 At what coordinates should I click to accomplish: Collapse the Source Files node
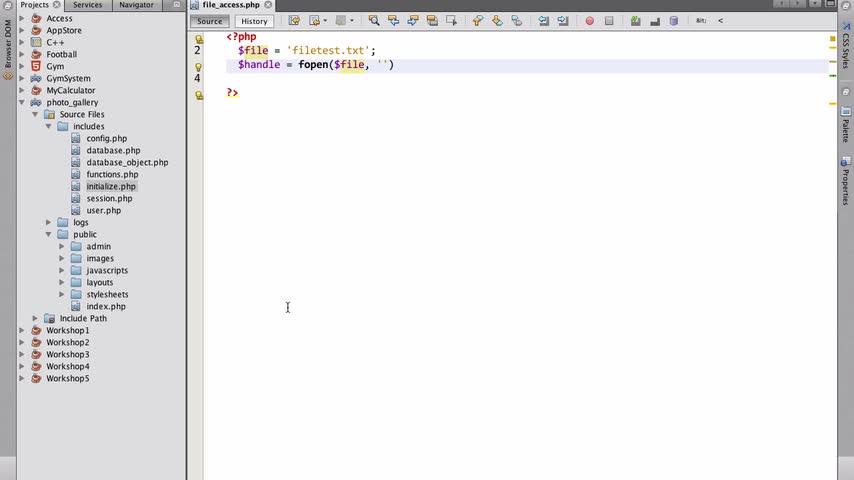click(35, 114)
